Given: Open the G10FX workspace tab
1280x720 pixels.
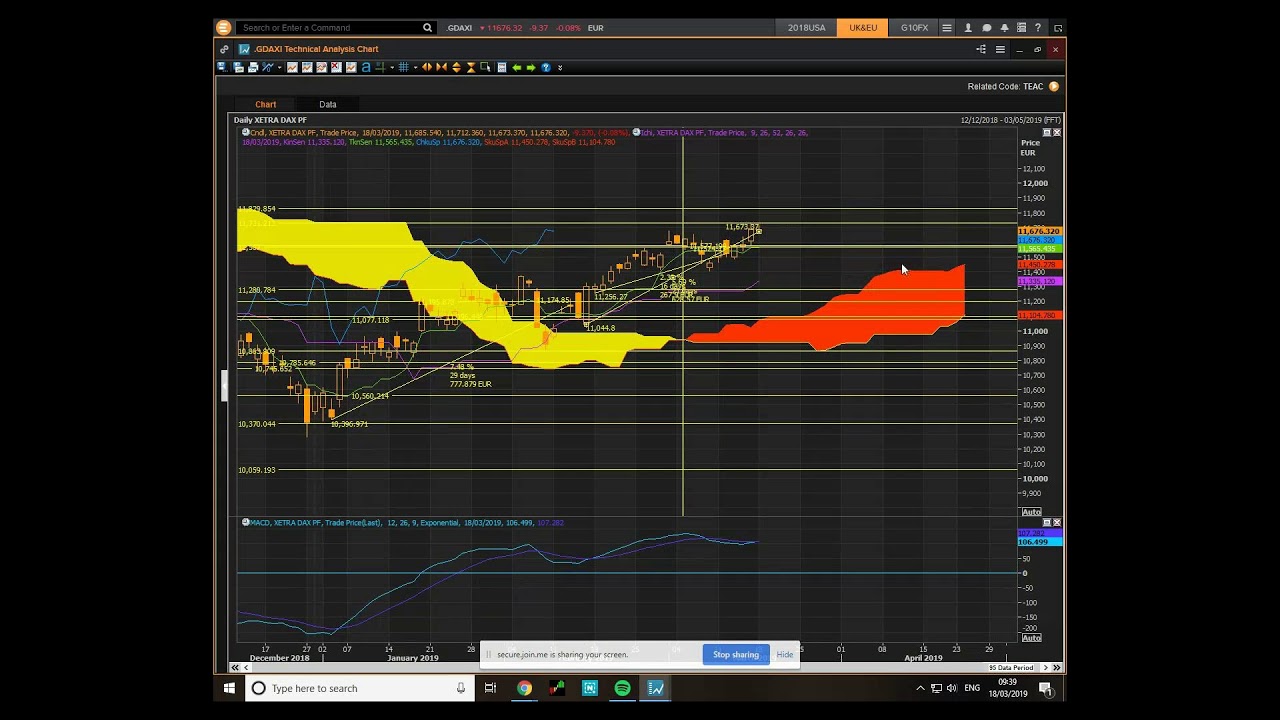Looking at the screenshot, I should pyautogui.click(x=914, y=28).
